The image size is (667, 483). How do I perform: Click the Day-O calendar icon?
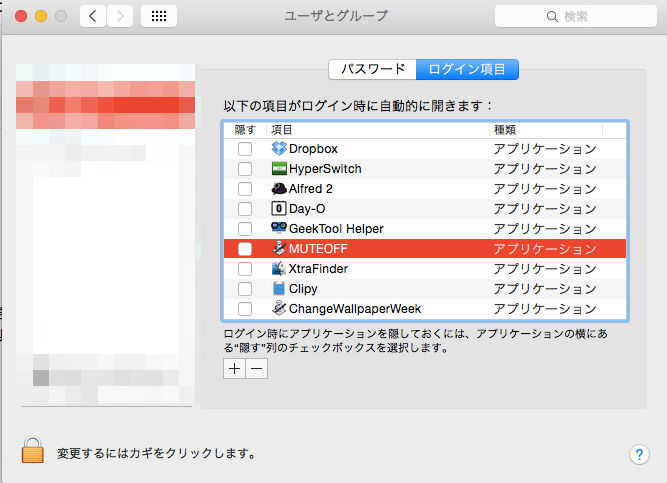(x=279, y=209)
